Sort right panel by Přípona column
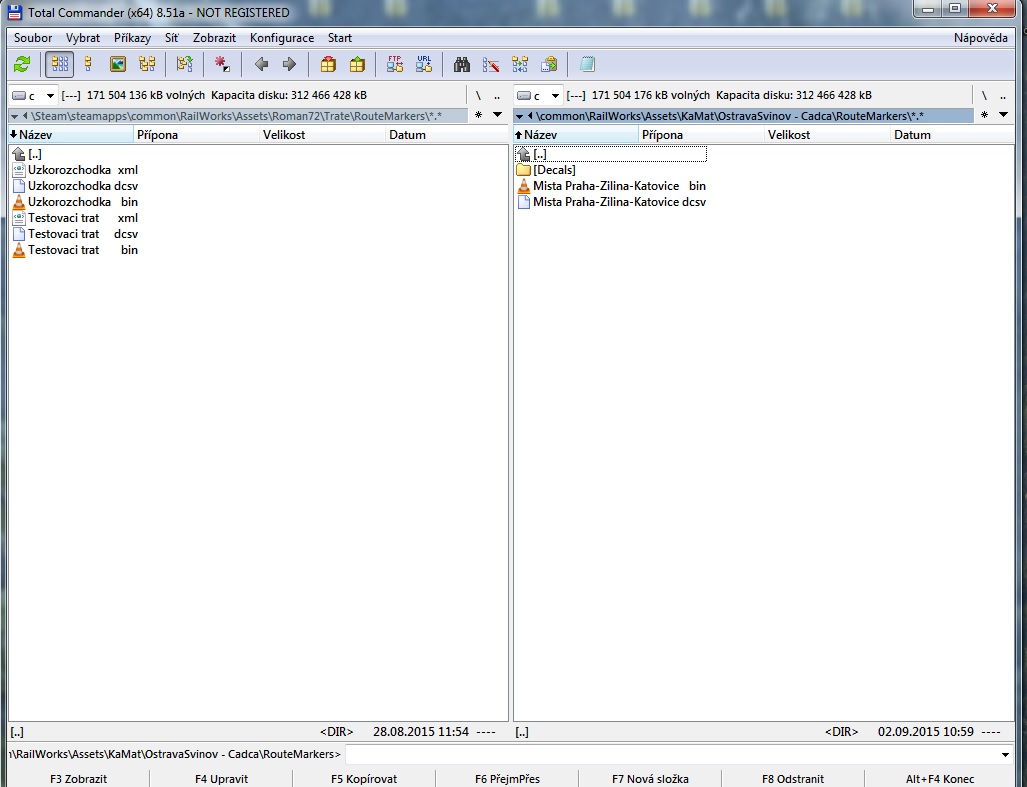 point(701,135)
